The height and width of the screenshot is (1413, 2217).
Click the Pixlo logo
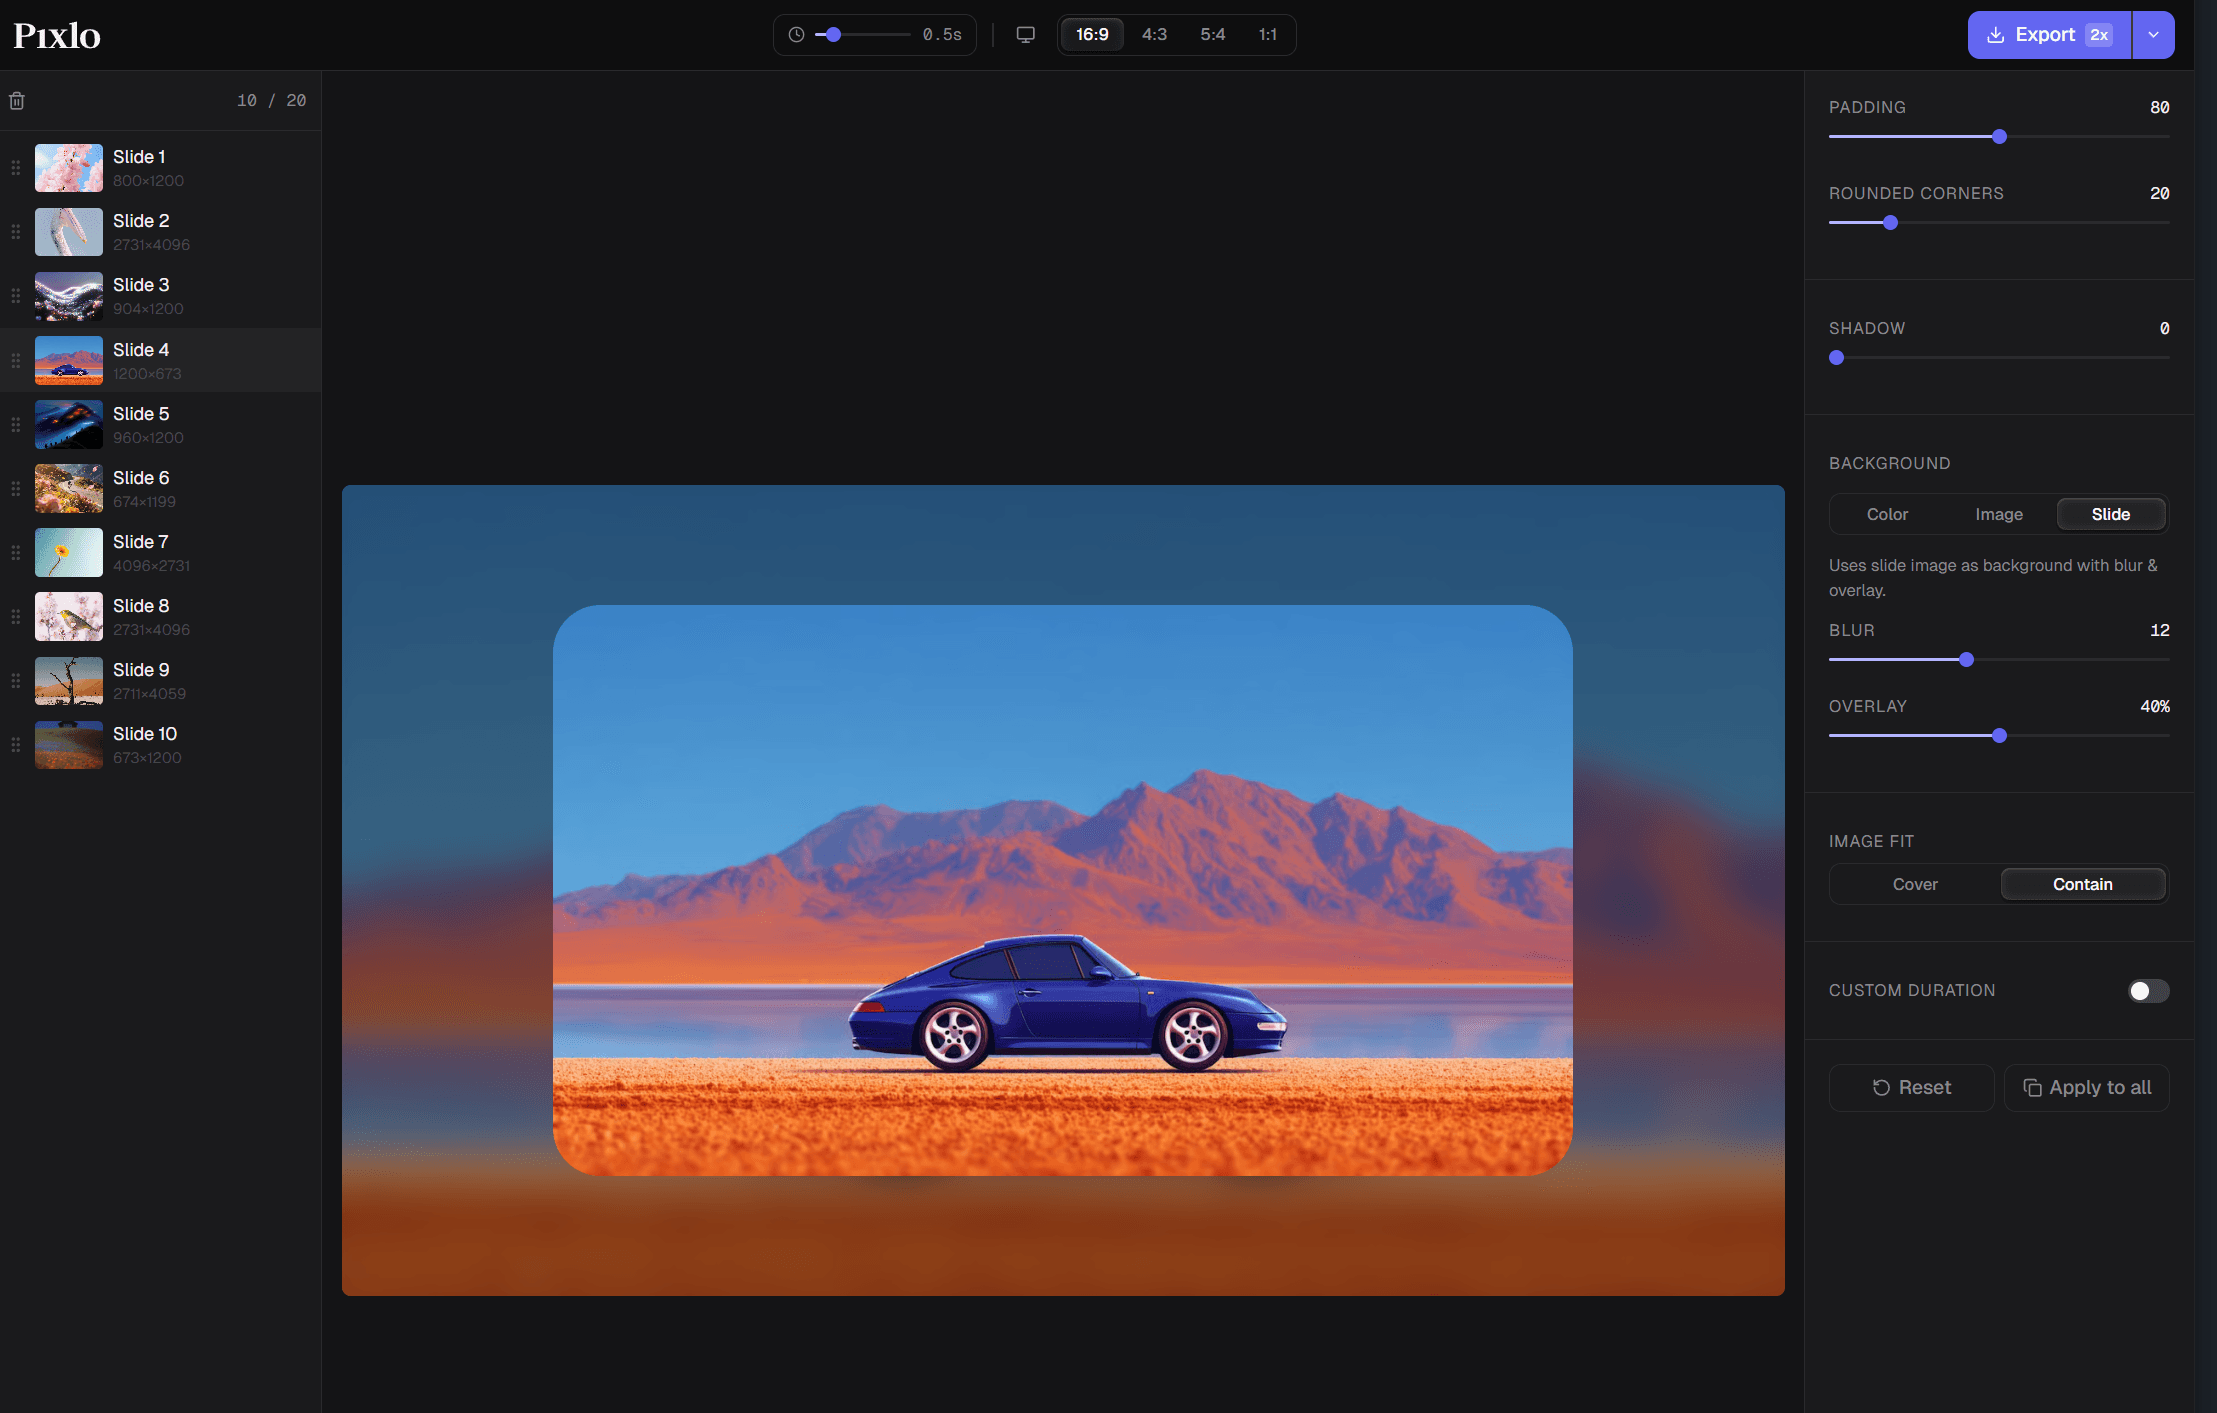pos(57,36)
